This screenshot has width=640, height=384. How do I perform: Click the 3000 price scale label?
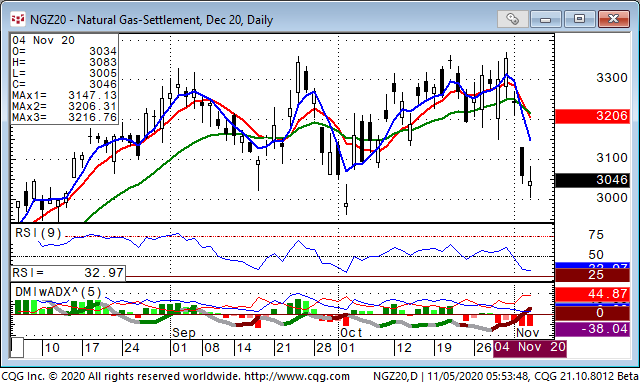(612, 198)
